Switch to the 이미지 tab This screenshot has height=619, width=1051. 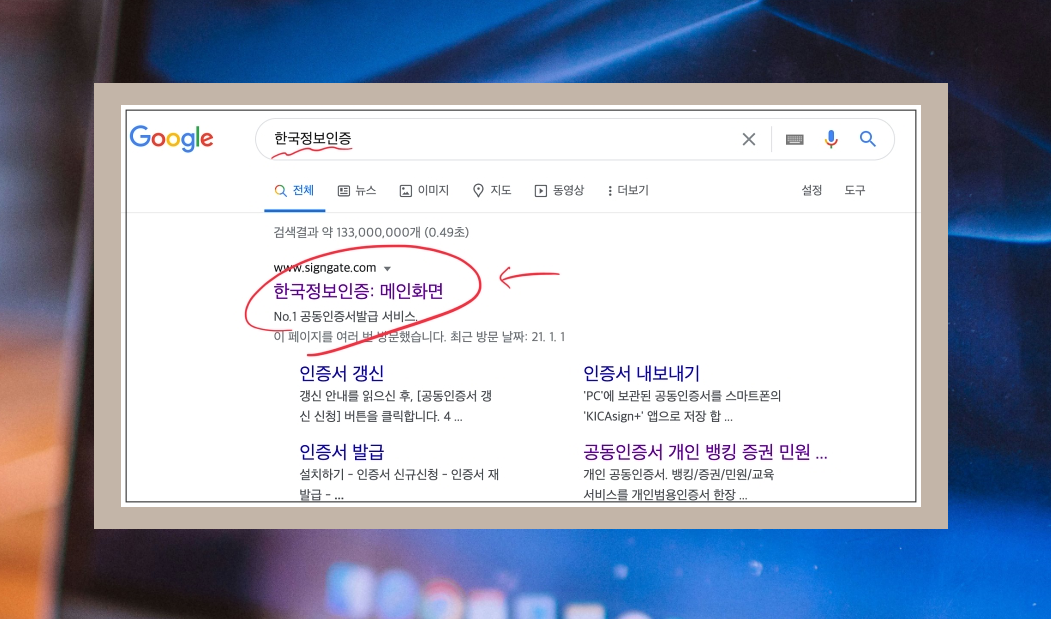424,190
